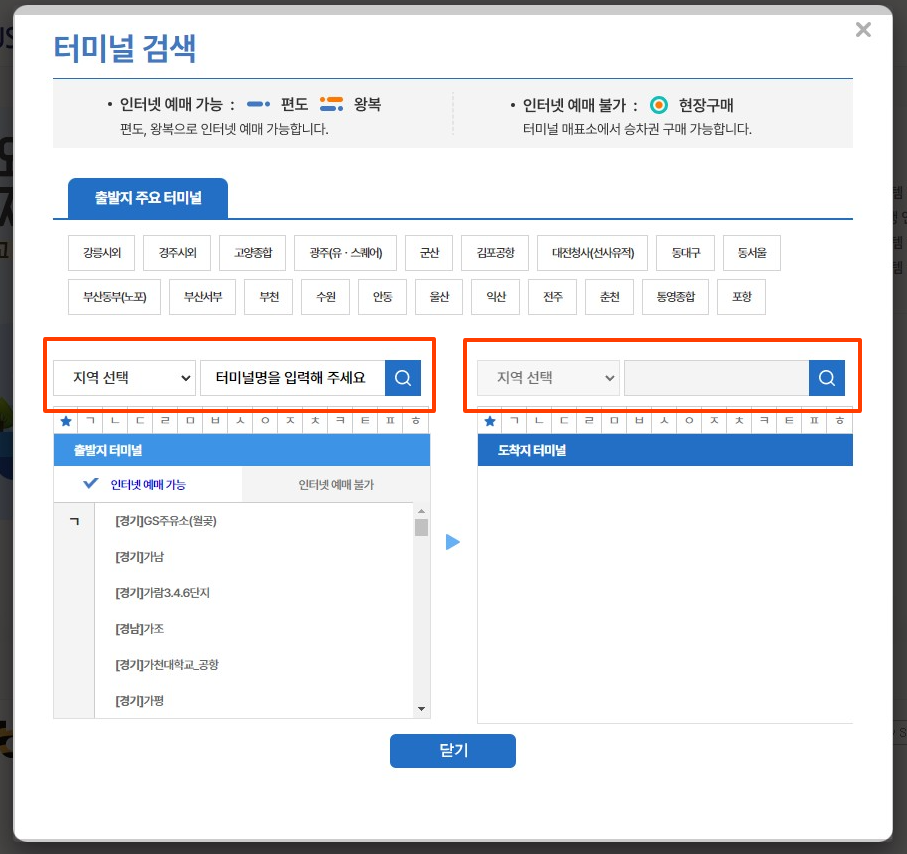Click the departure list scrollbar thumb
The width and height of the screenshot is (907, 854).
422,527
